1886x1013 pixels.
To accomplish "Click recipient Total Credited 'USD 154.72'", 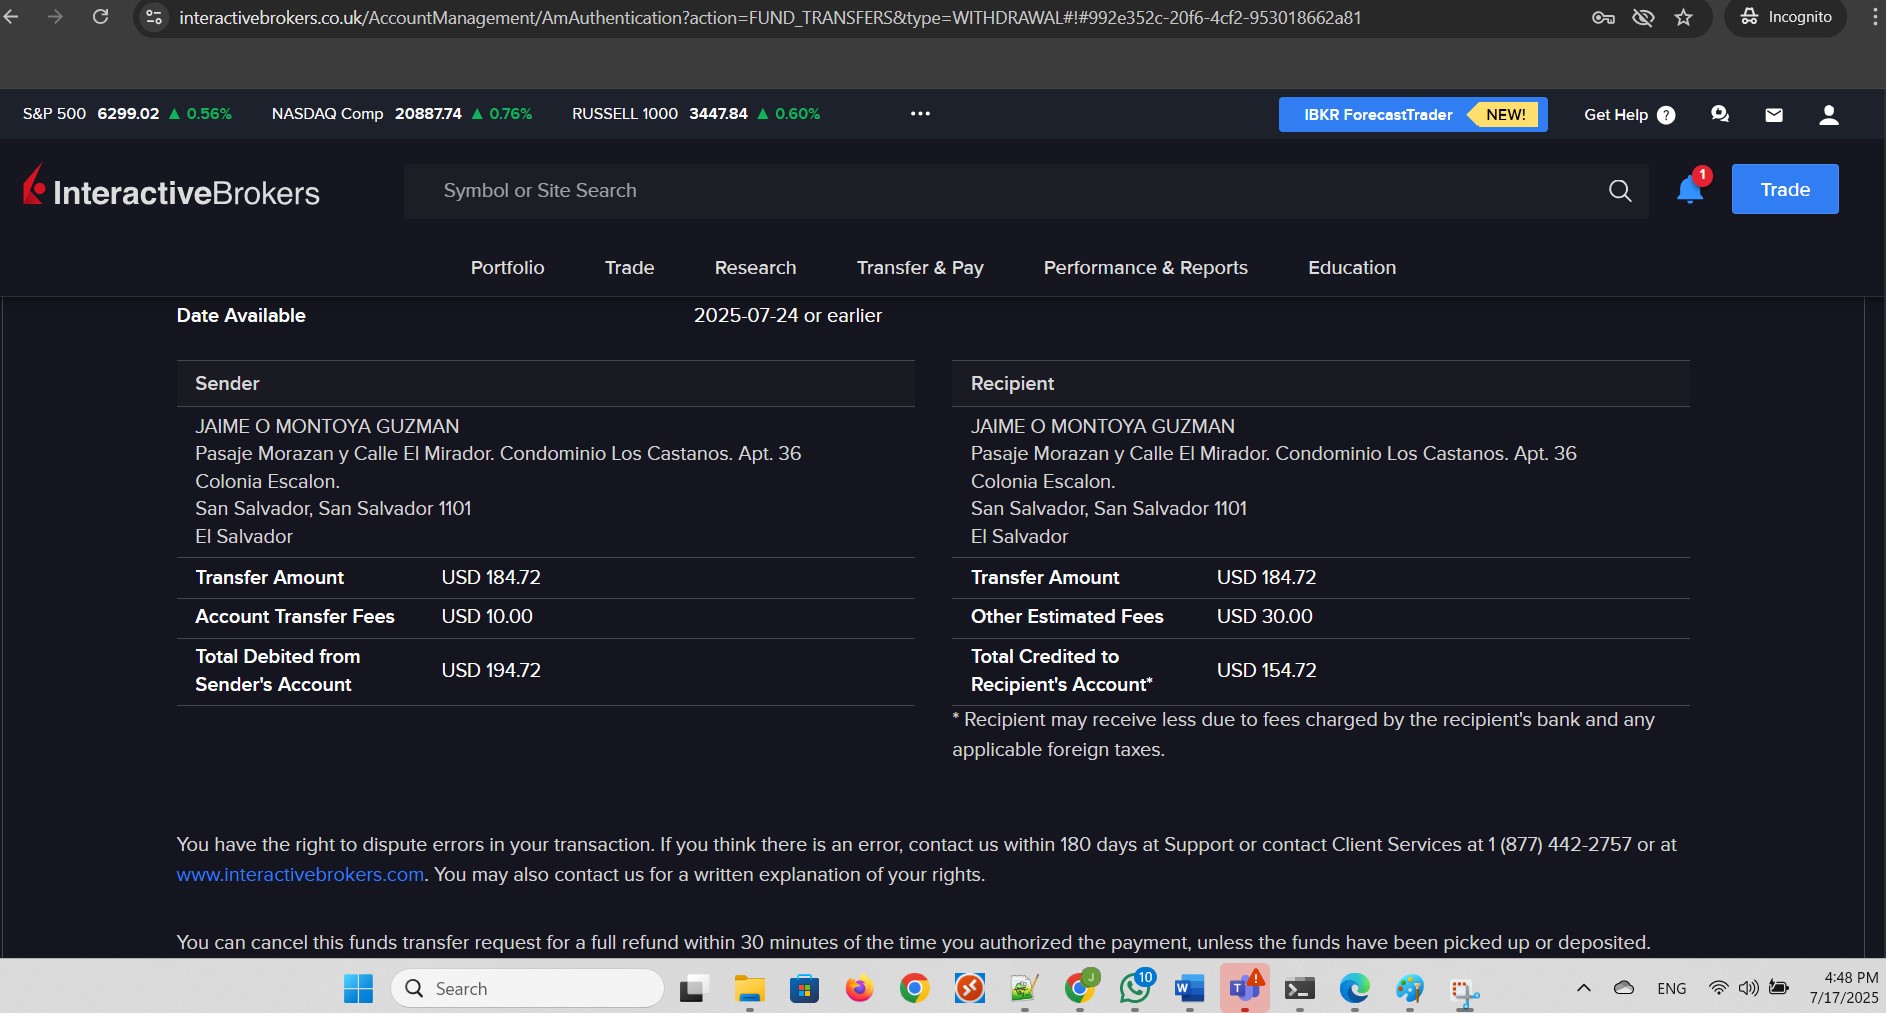I will pos(1267,671).
